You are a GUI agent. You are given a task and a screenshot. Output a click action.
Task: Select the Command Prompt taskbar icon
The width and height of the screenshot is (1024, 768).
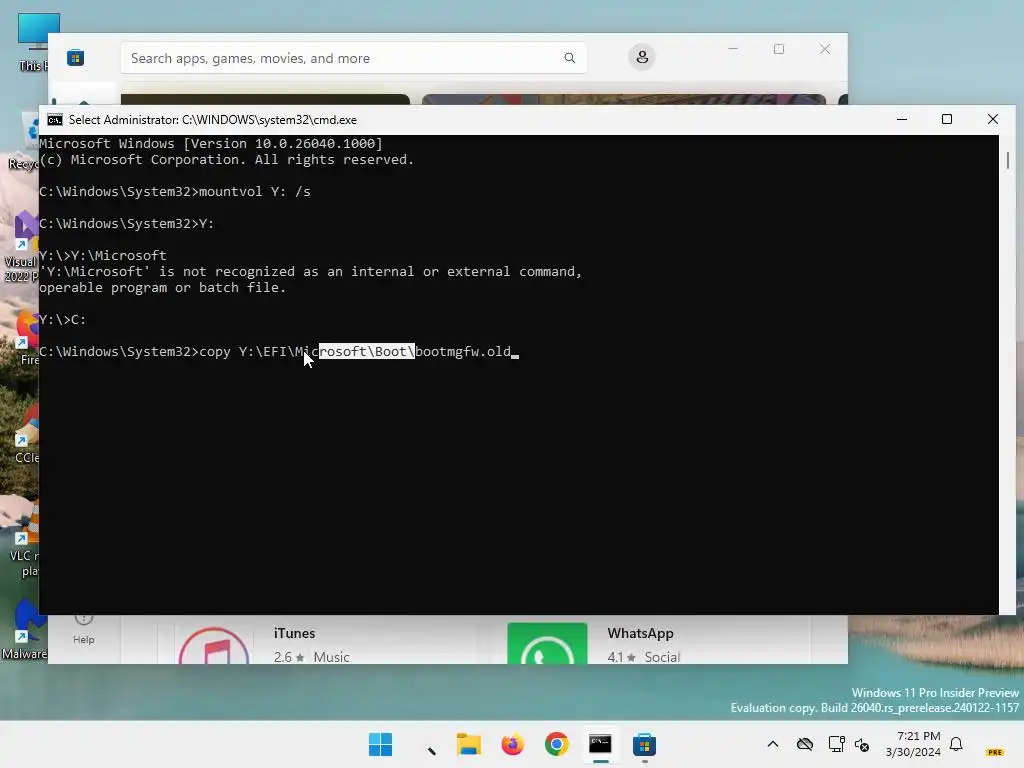pos(600,744)
